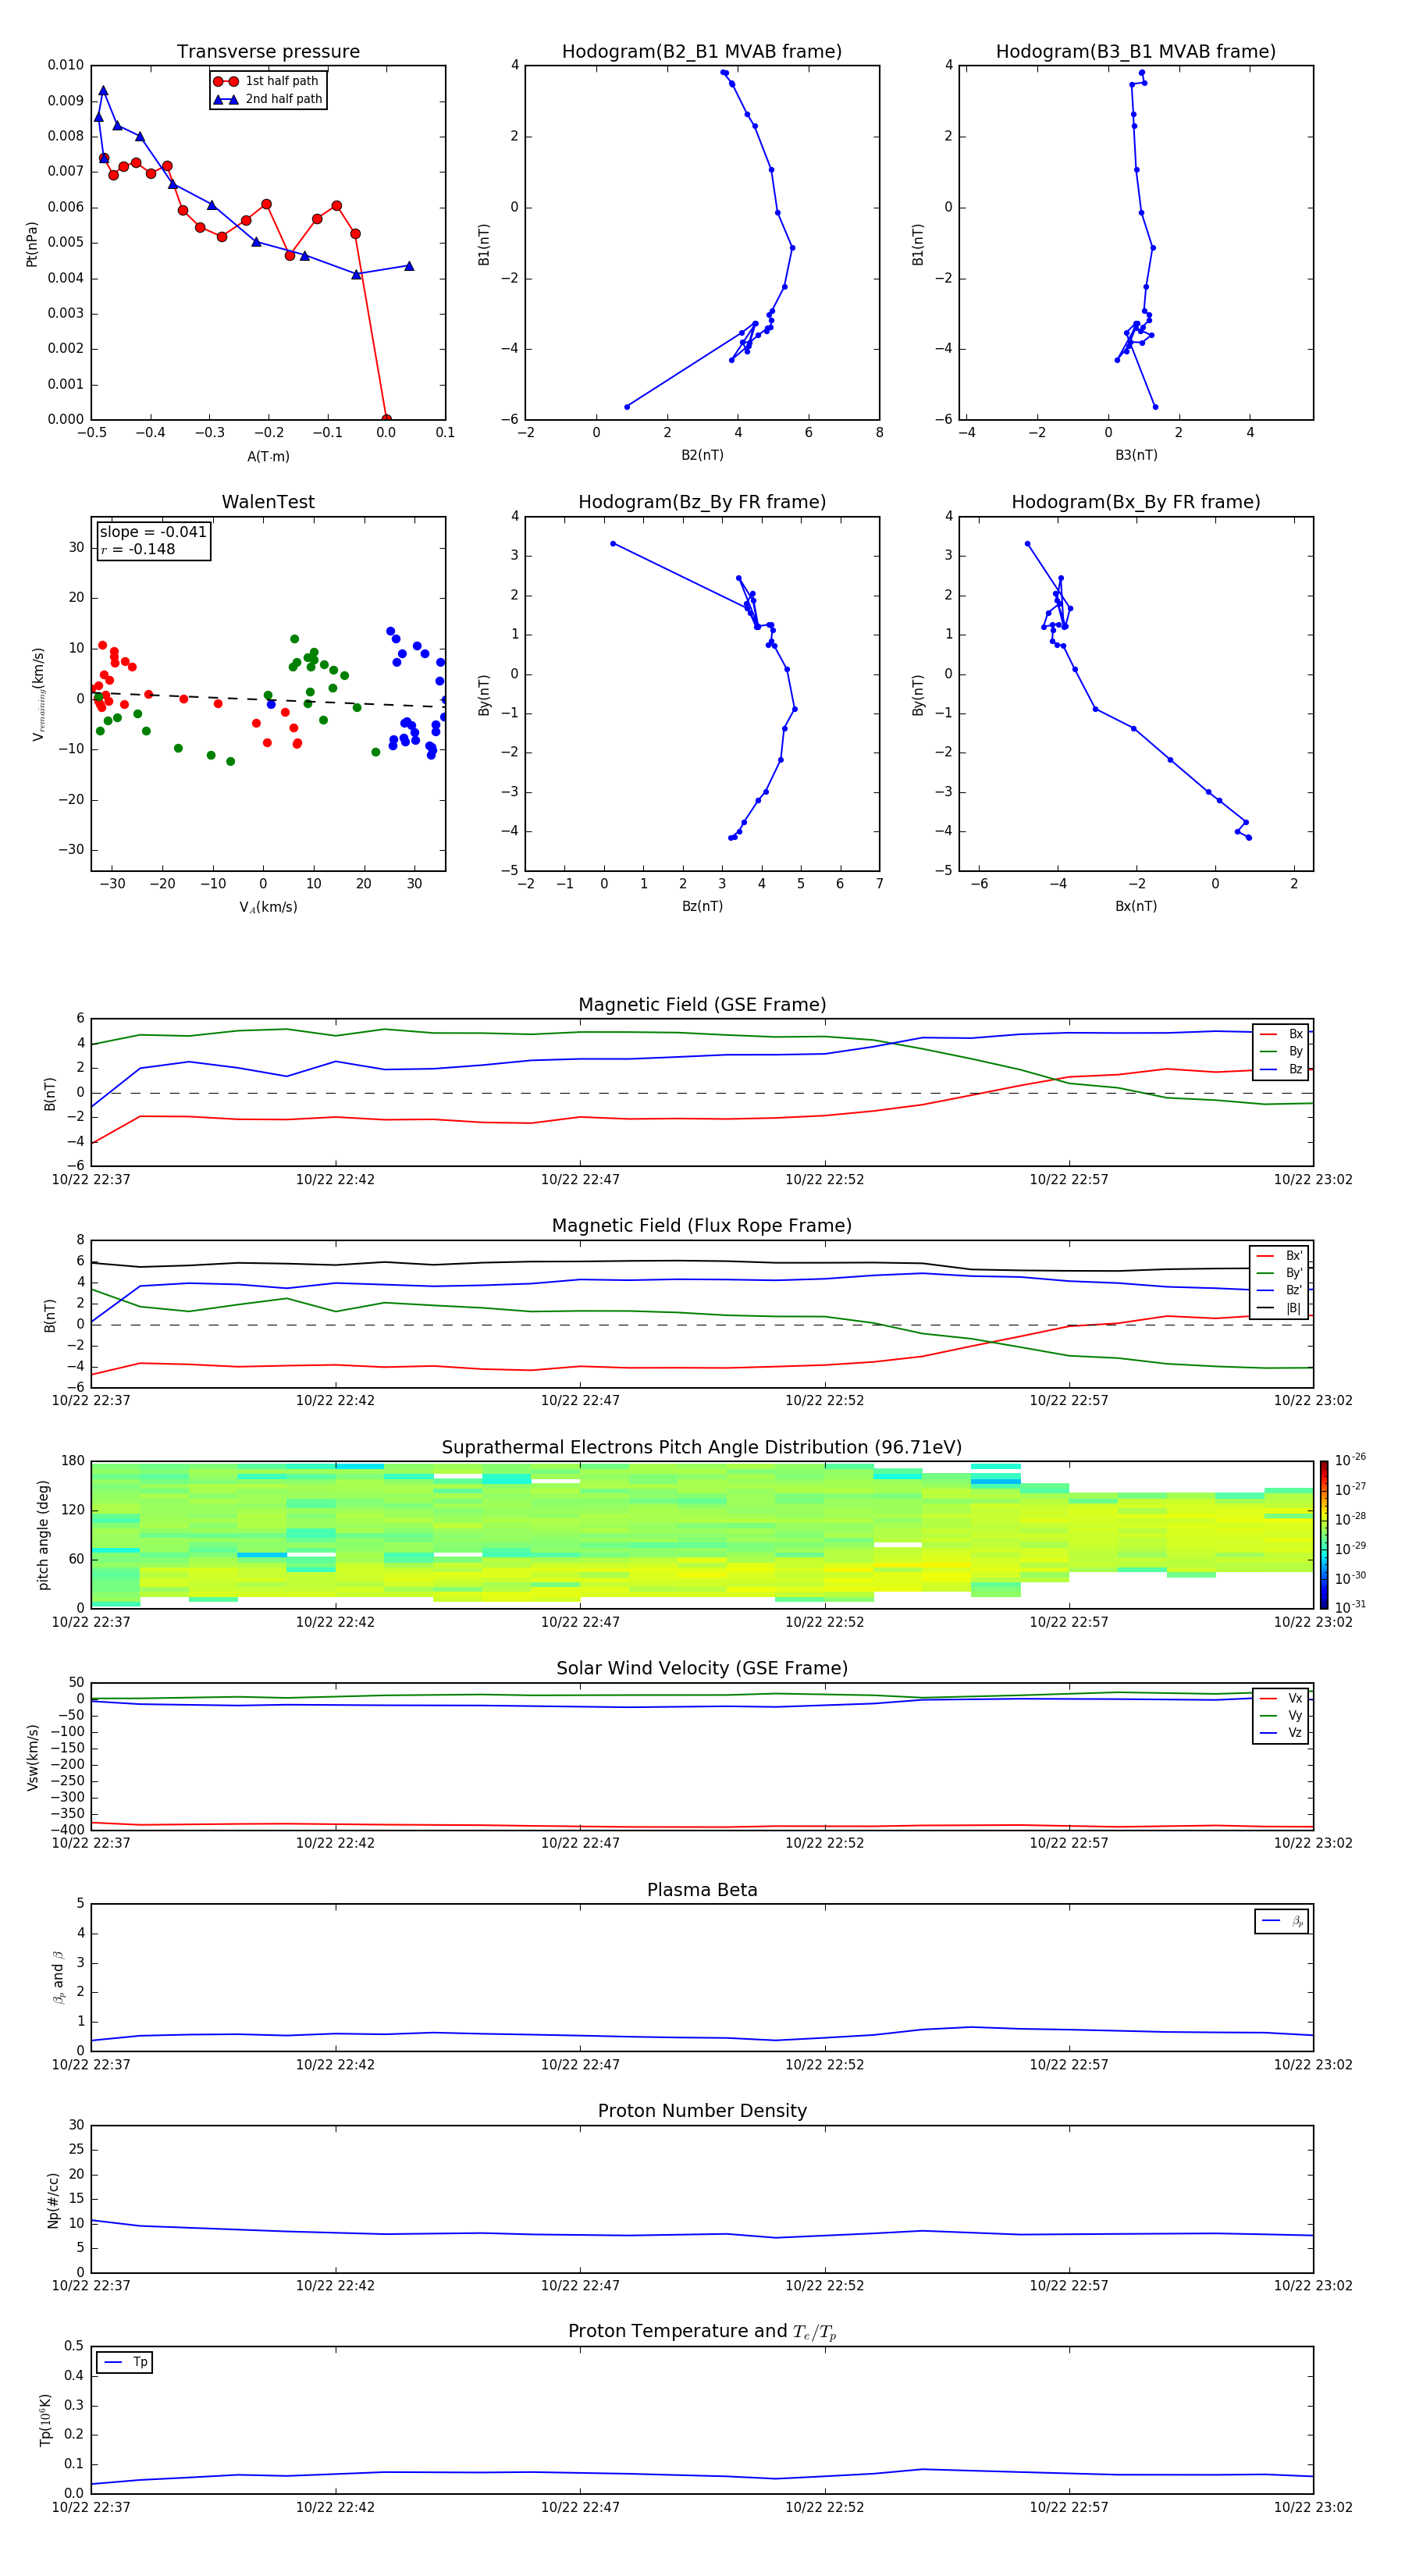Click '10/22 23:02' tick under Proton Temperature plot

click(1313, 2507)
